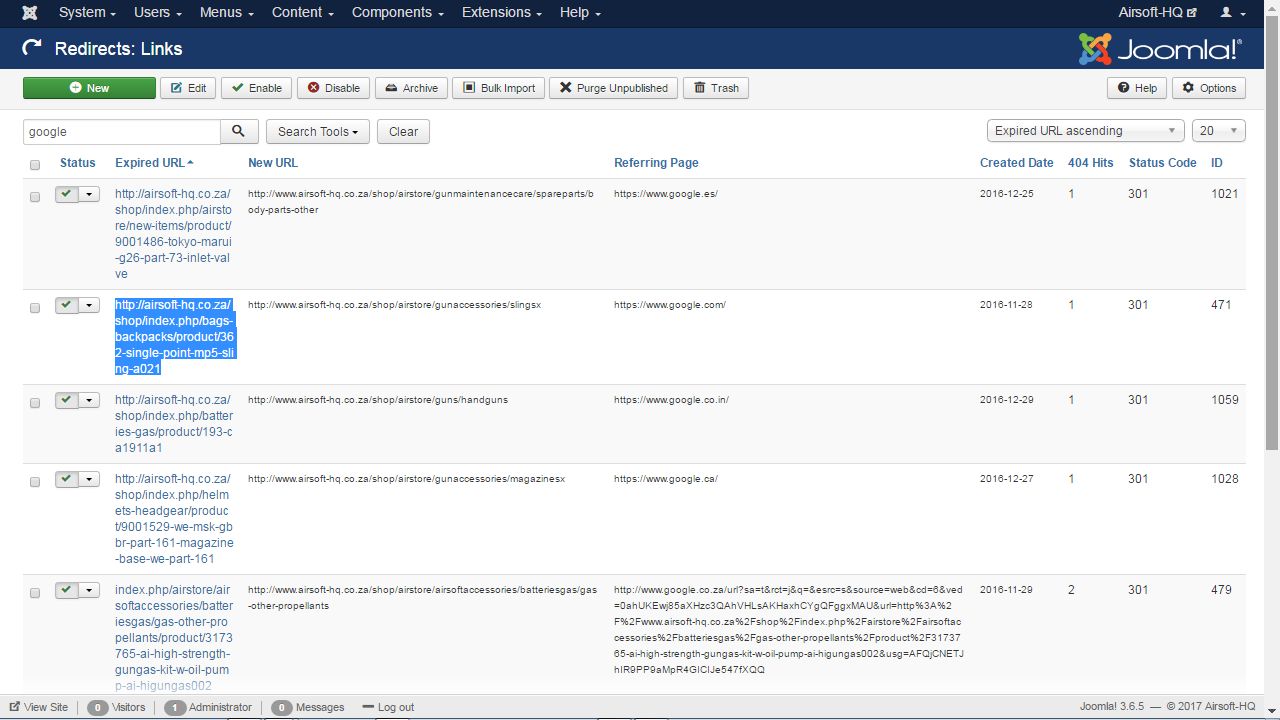The width and height of the screenshot is (1280, 720).
Task: Sort by ID column header
Action: (1217, 163)
